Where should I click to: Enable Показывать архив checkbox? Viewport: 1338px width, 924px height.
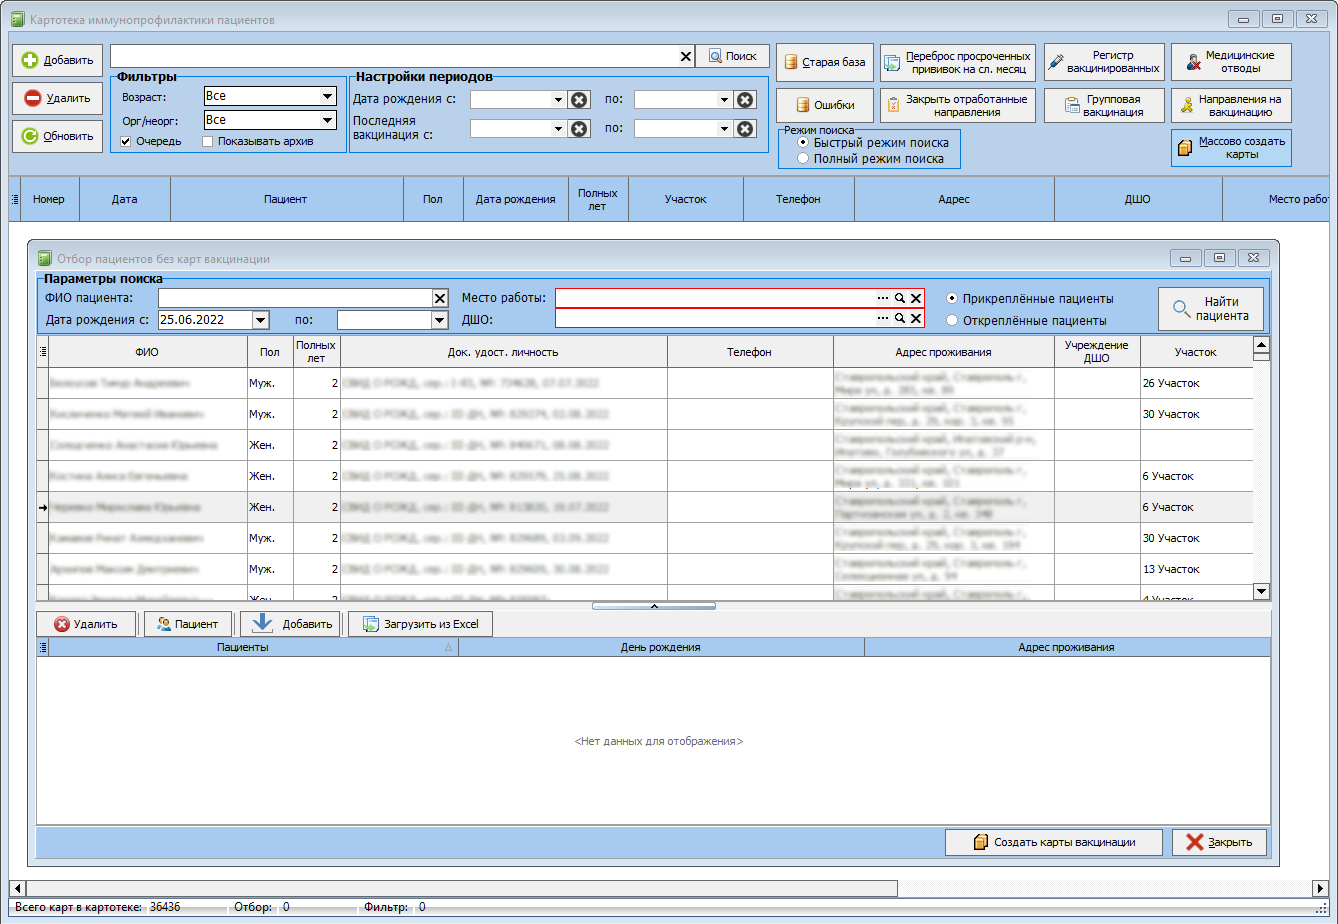click(x=208, y=141)
